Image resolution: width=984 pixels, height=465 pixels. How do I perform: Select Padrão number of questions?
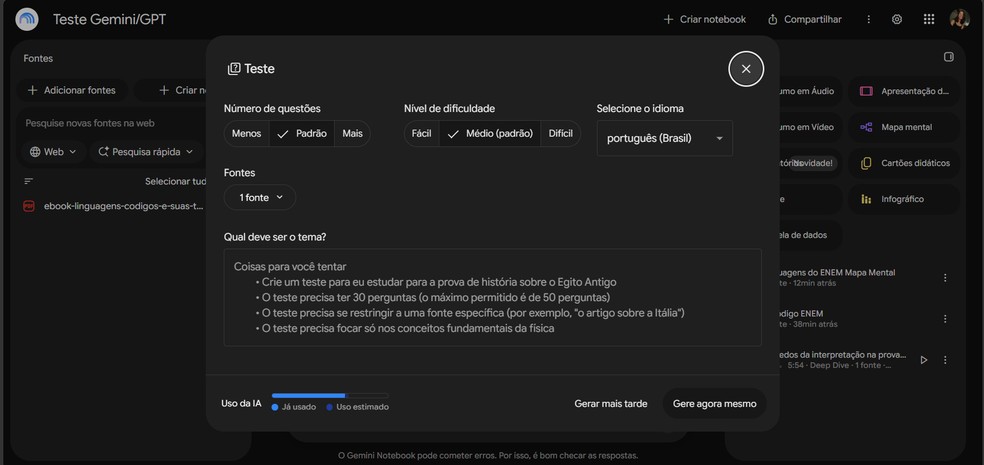pos(302,134)
